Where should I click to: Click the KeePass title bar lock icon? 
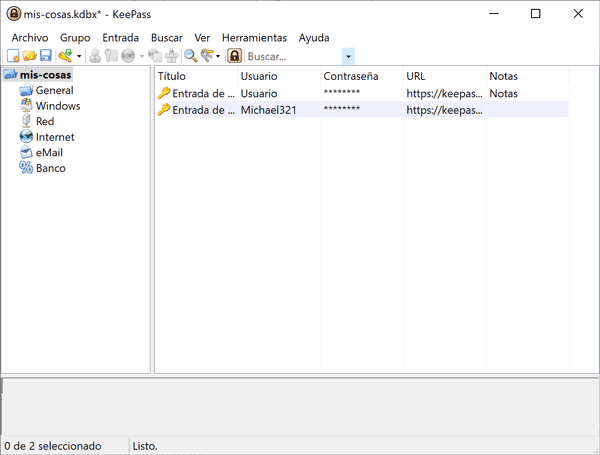coord(14,14)
